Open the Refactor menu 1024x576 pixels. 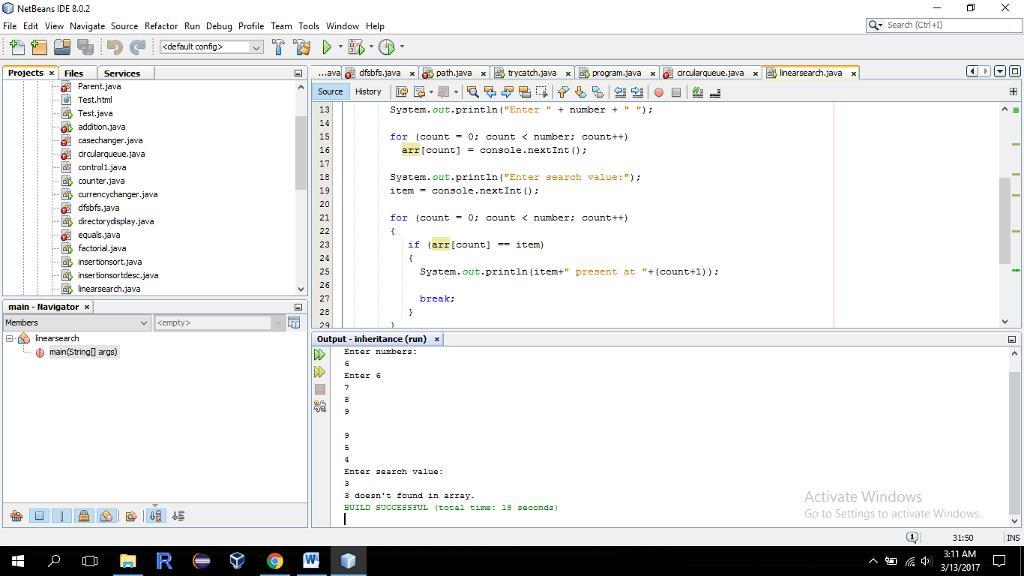[160, 26]
